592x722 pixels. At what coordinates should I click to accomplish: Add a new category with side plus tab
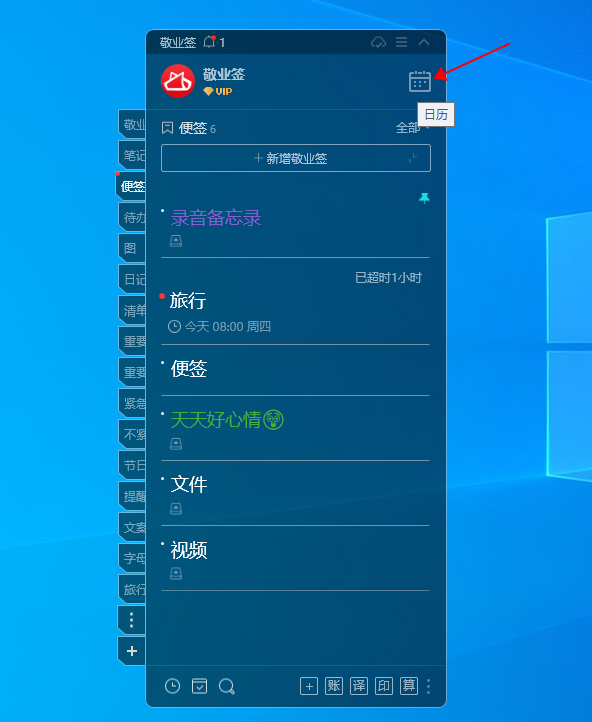click(132, 651)
